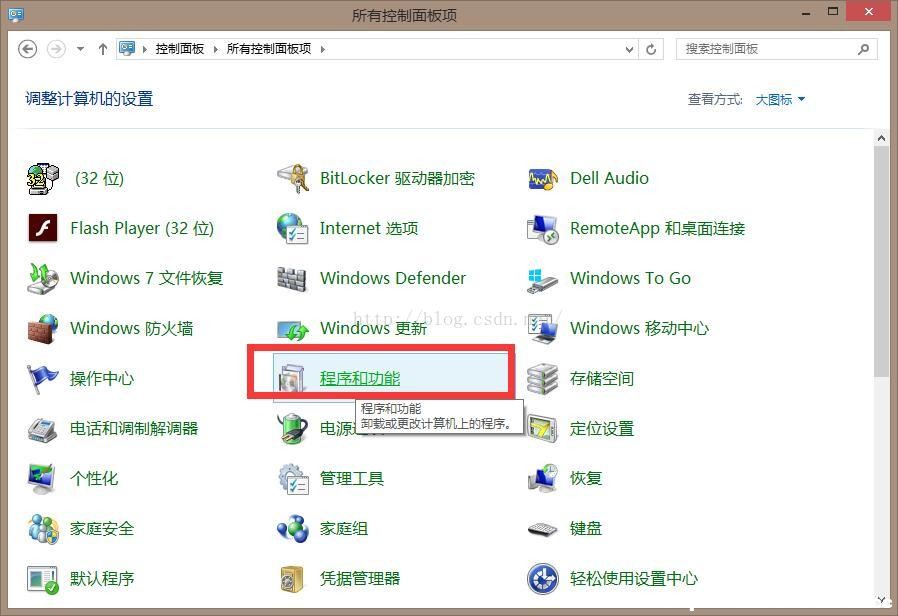Click the Internet 选项 globe icon
This screenshot has width=898, height=616.
(x=293, y=228)
